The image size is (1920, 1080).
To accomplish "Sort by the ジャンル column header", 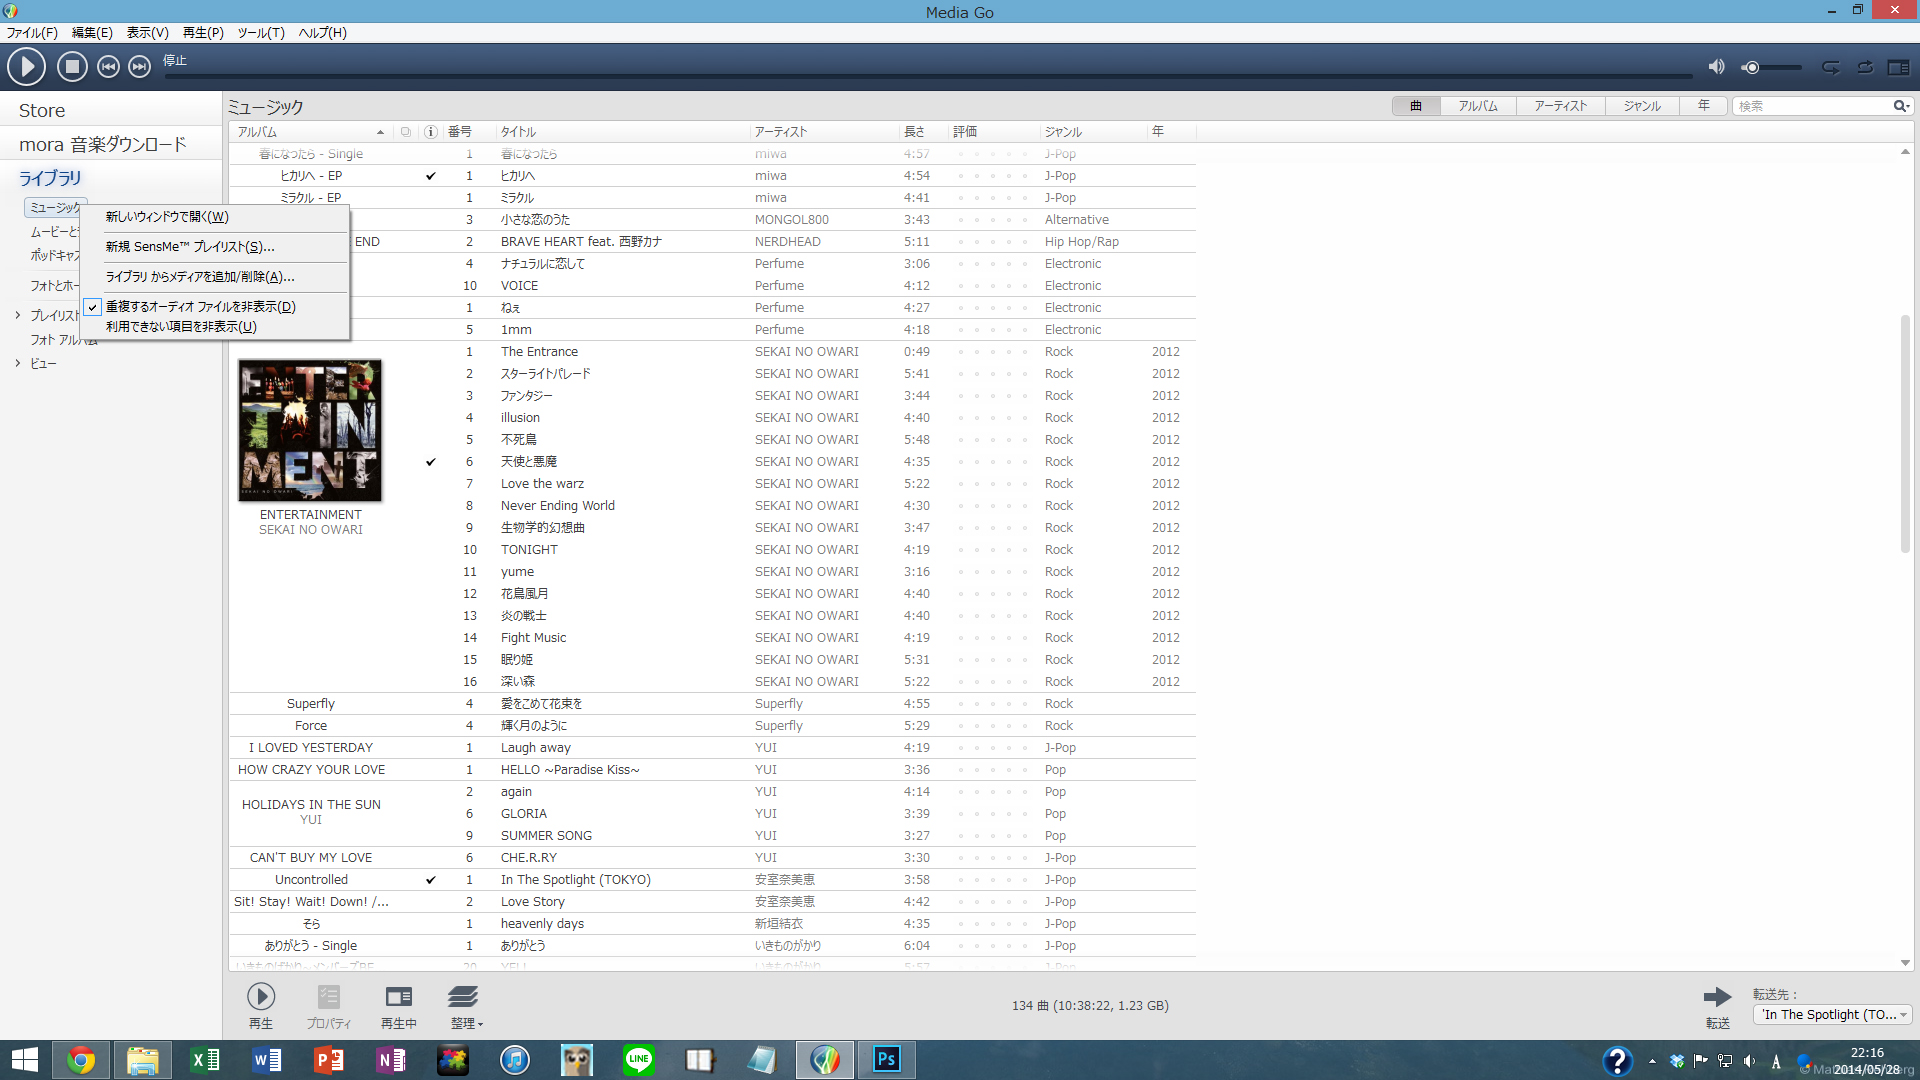I will (1093, 132).
